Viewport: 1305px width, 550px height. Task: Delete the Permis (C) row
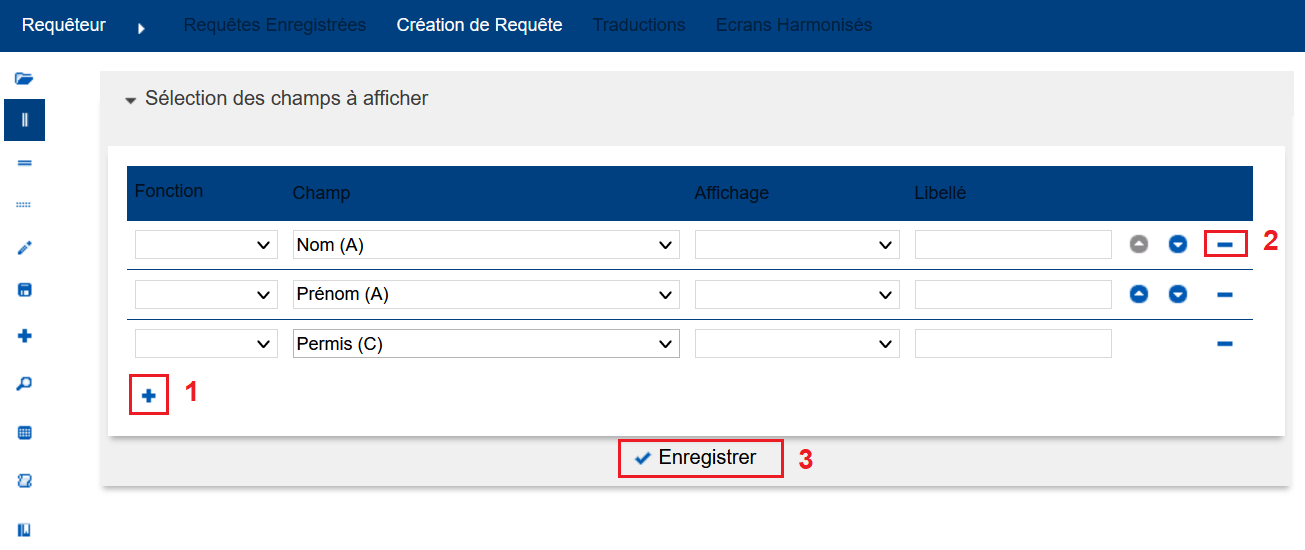(x=1225, y=344)
